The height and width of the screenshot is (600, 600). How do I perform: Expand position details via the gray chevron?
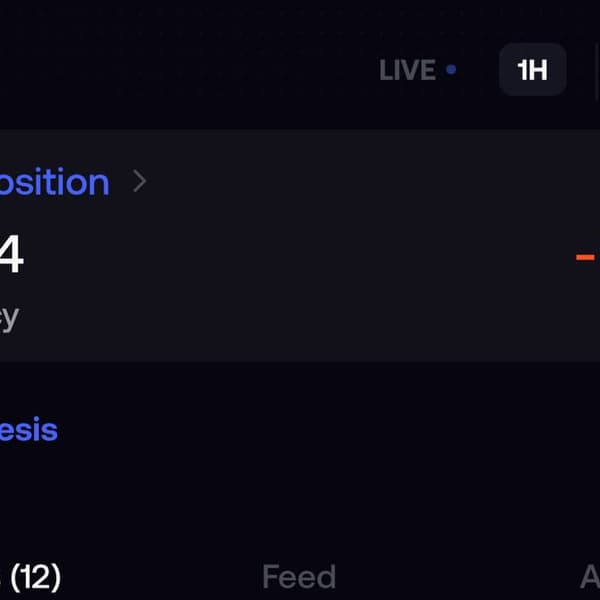[139, 181]
